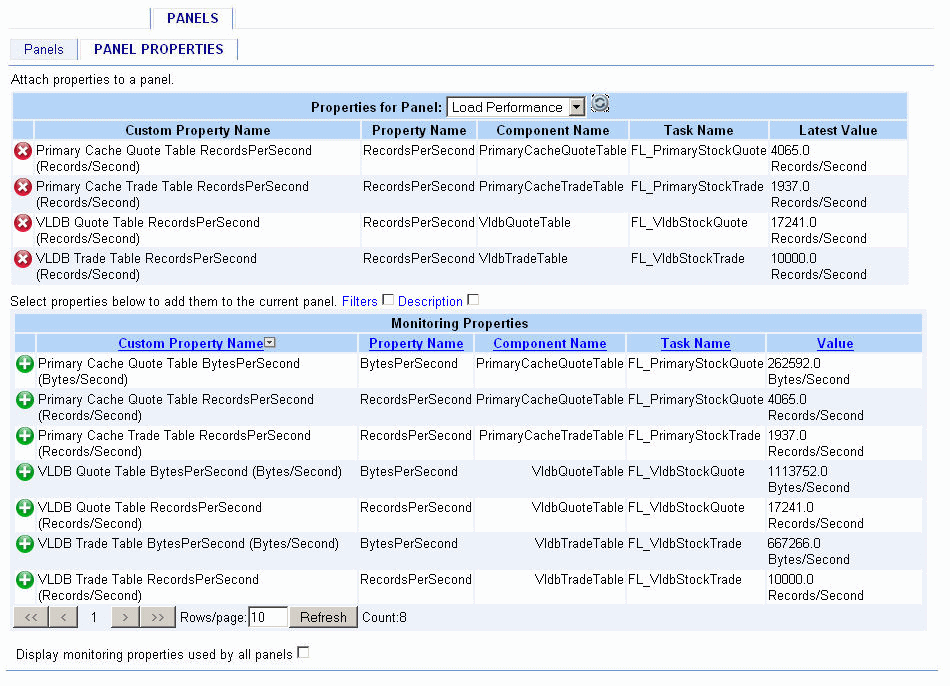Screen dimensions: 950x686
Task: Add VLDB Trade Table RecordsPerSecond property
Action: click(x=25, y=580)
